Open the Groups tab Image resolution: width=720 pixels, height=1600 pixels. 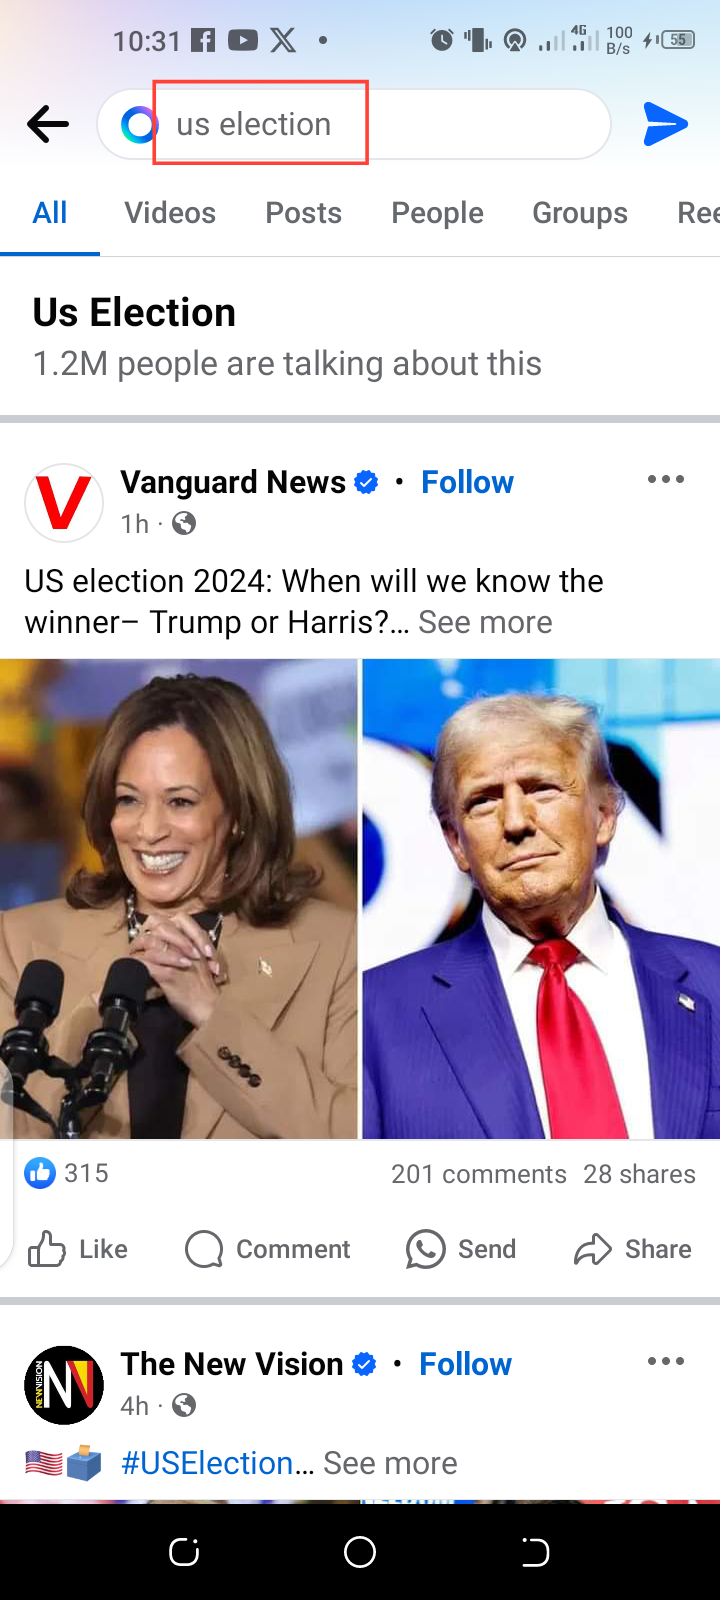[x=580, y=213]
